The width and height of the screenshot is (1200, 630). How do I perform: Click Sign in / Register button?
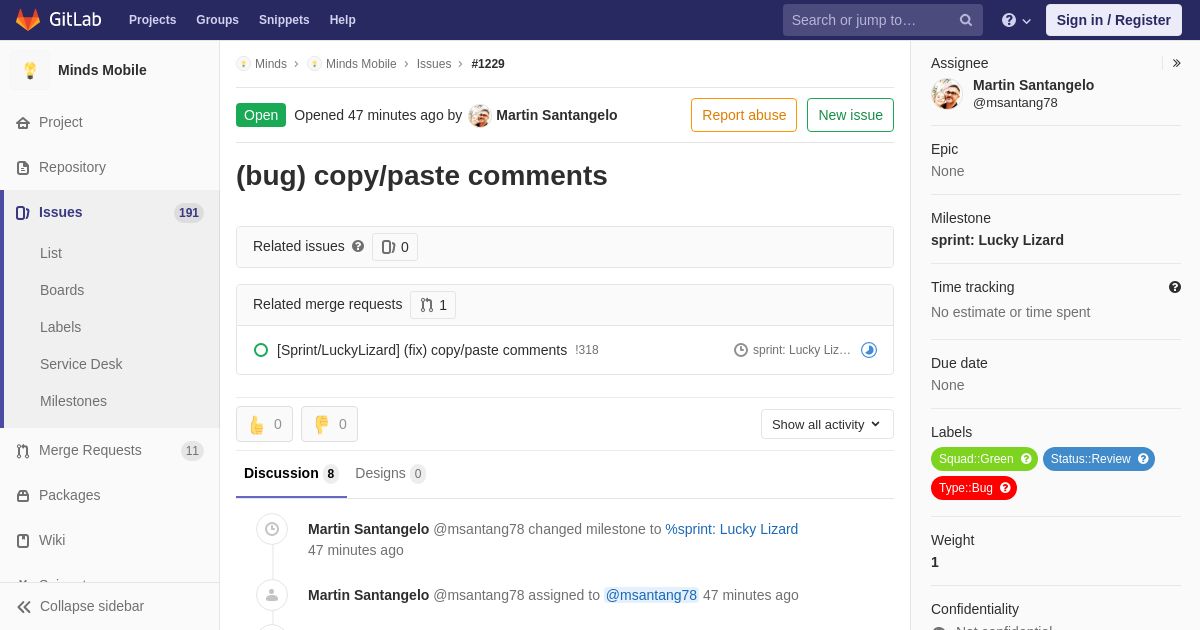[x=1114, y=20]
